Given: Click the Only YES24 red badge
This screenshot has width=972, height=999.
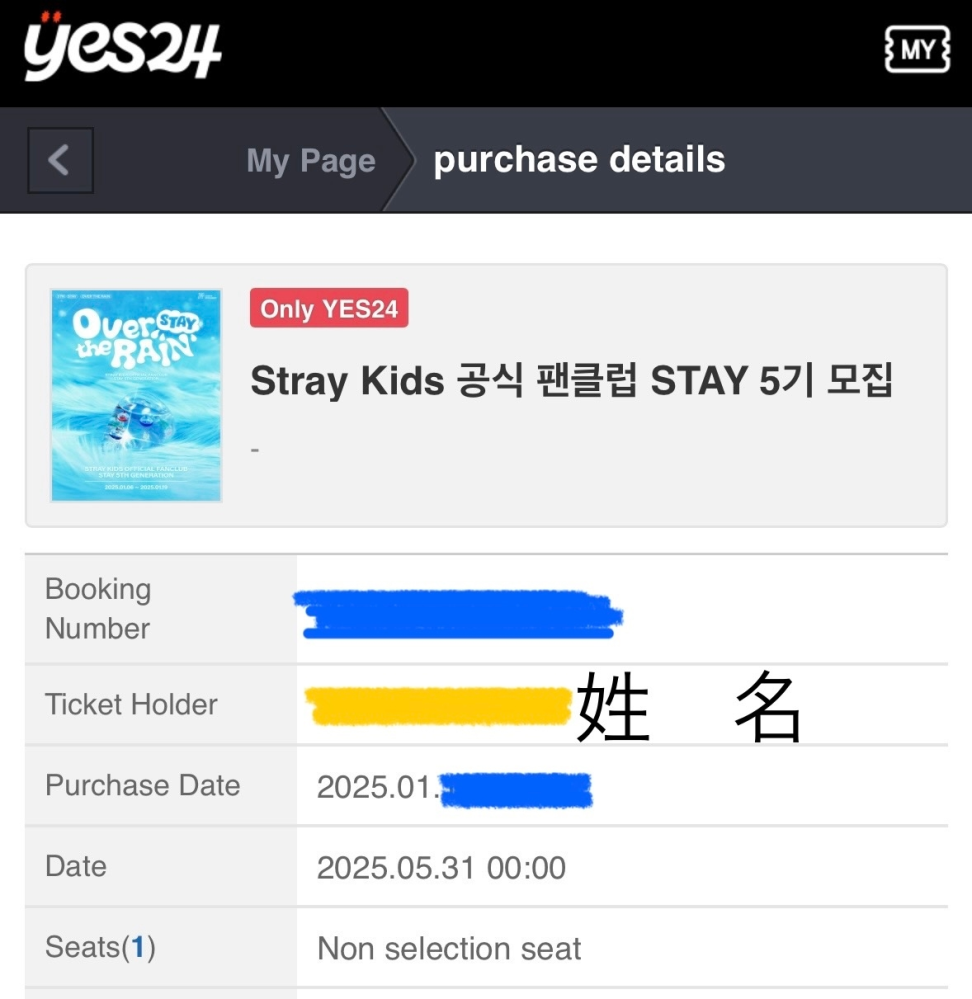Looking at the screenshot, I should click(329, 308).
